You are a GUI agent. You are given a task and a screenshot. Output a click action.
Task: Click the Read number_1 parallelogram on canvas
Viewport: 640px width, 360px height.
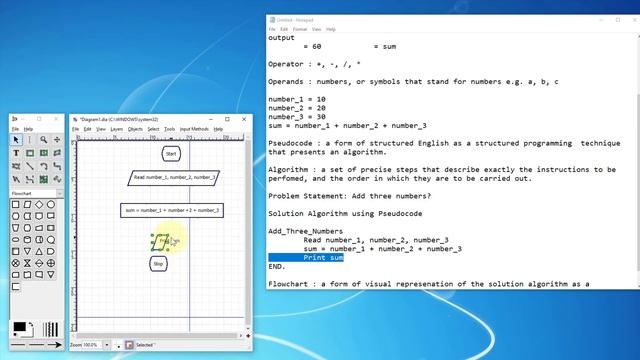pyautogui.click(x=174, y=178)
